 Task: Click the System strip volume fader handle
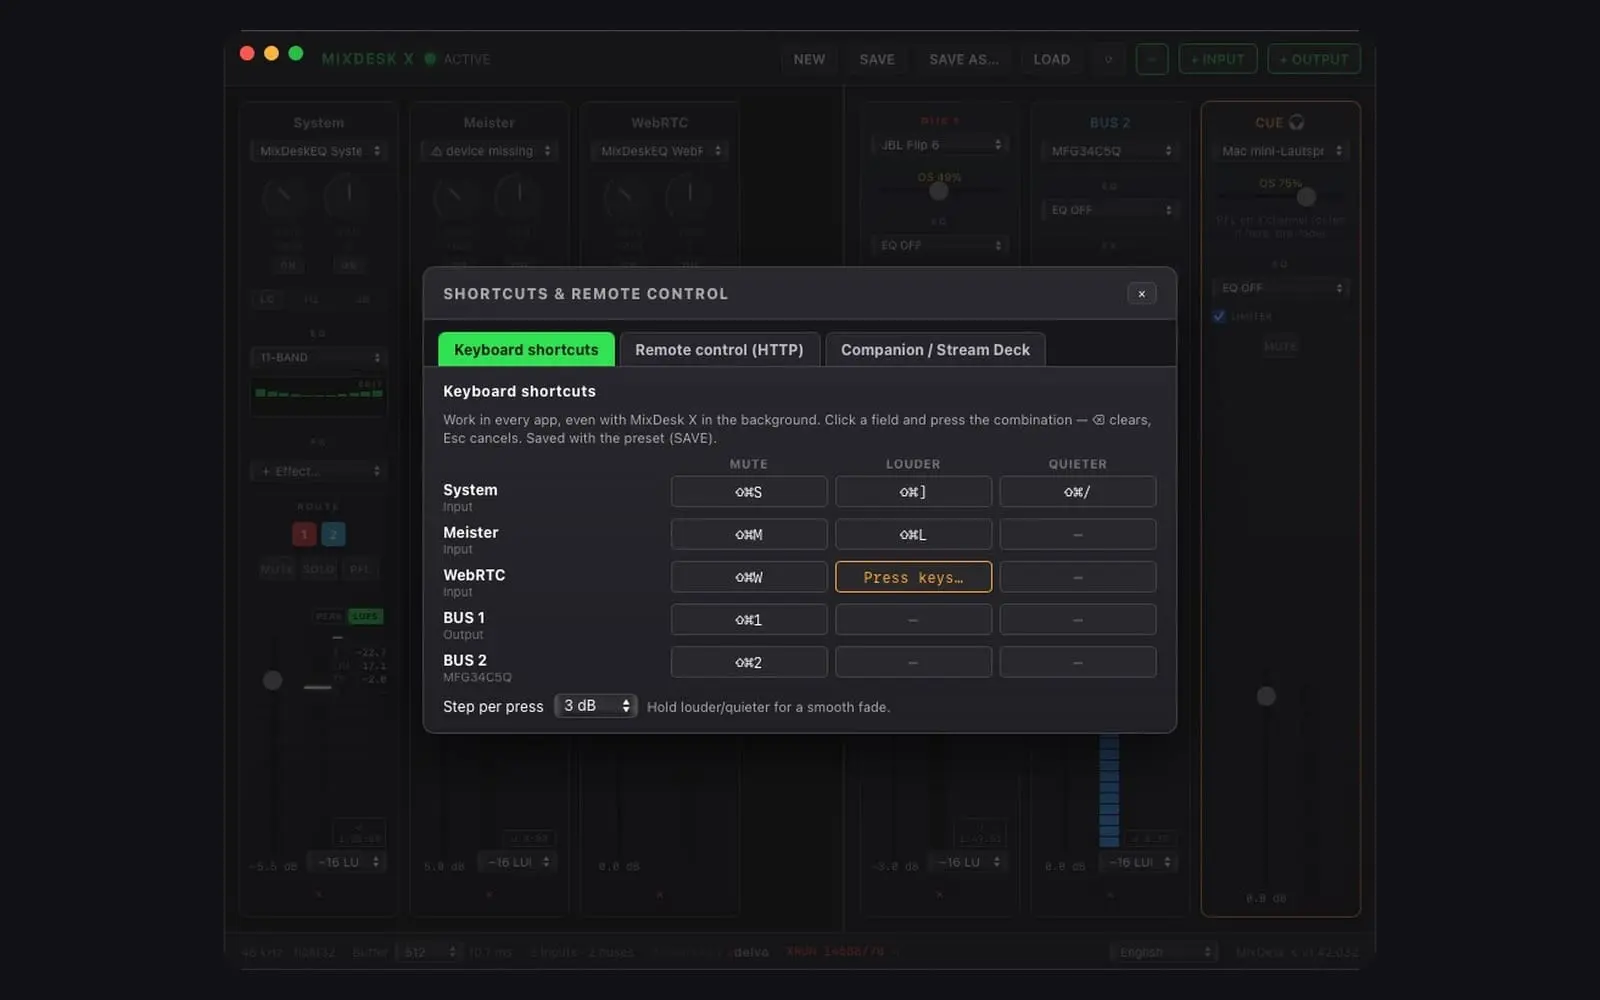pos(272,680)
